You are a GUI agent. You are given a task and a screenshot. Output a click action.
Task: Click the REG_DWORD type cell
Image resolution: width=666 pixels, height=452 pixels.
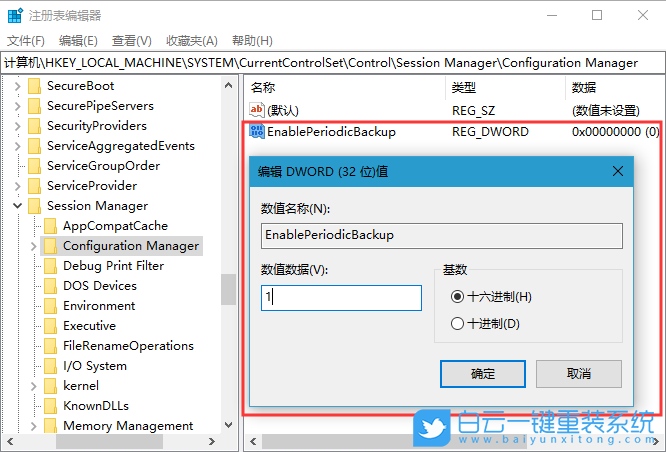(x=490, y=132)
